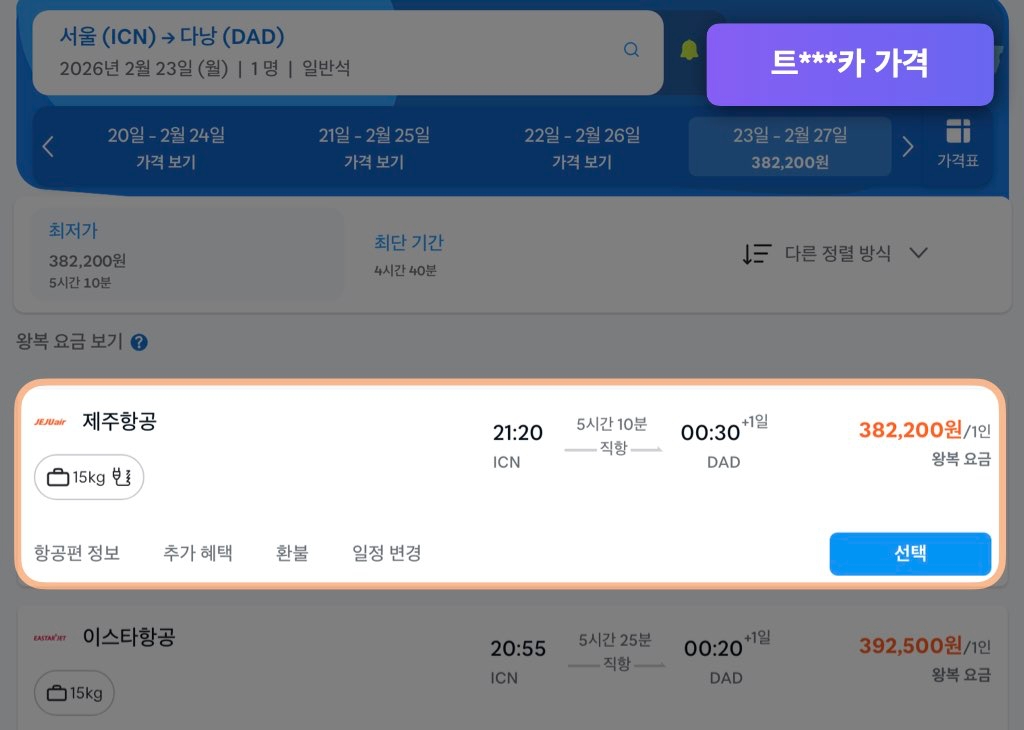Open the 환불 refund policy link
Image resolution: width=1024 pixels, height=730 pixels.
click(291, 553)
